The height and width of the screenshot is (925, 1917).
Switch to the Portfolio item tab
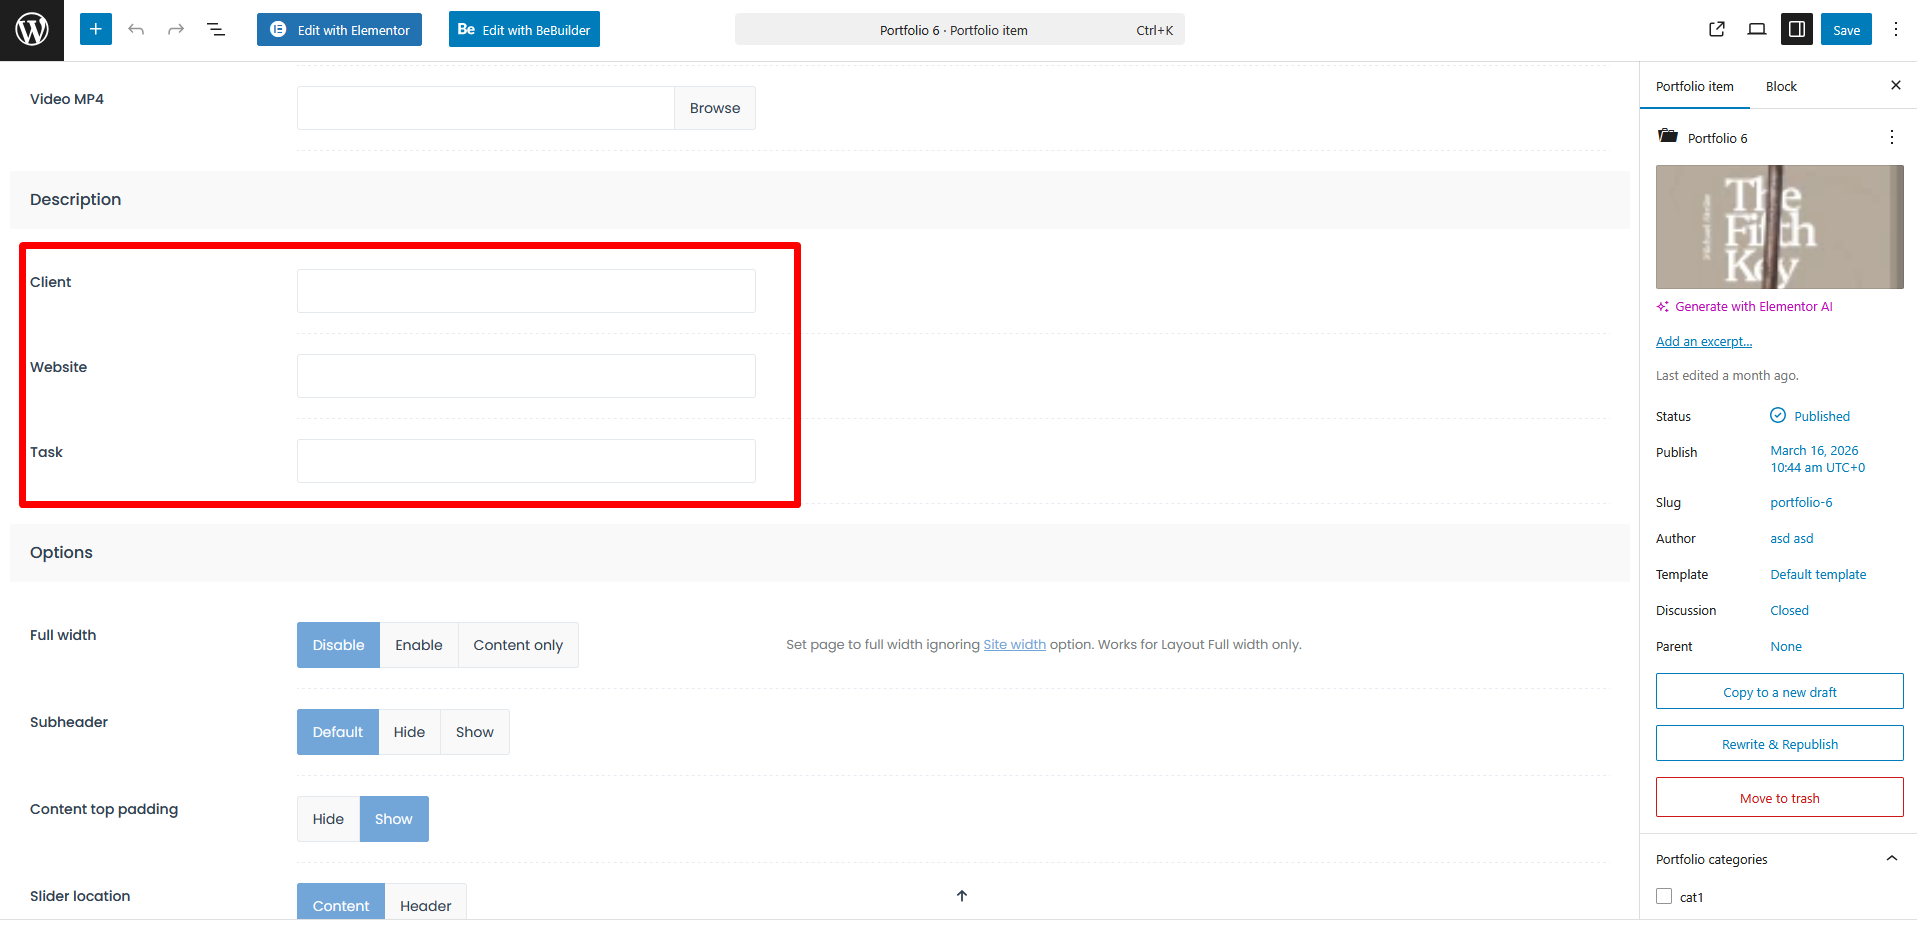pyautogui.click(x=1694, y=87)
